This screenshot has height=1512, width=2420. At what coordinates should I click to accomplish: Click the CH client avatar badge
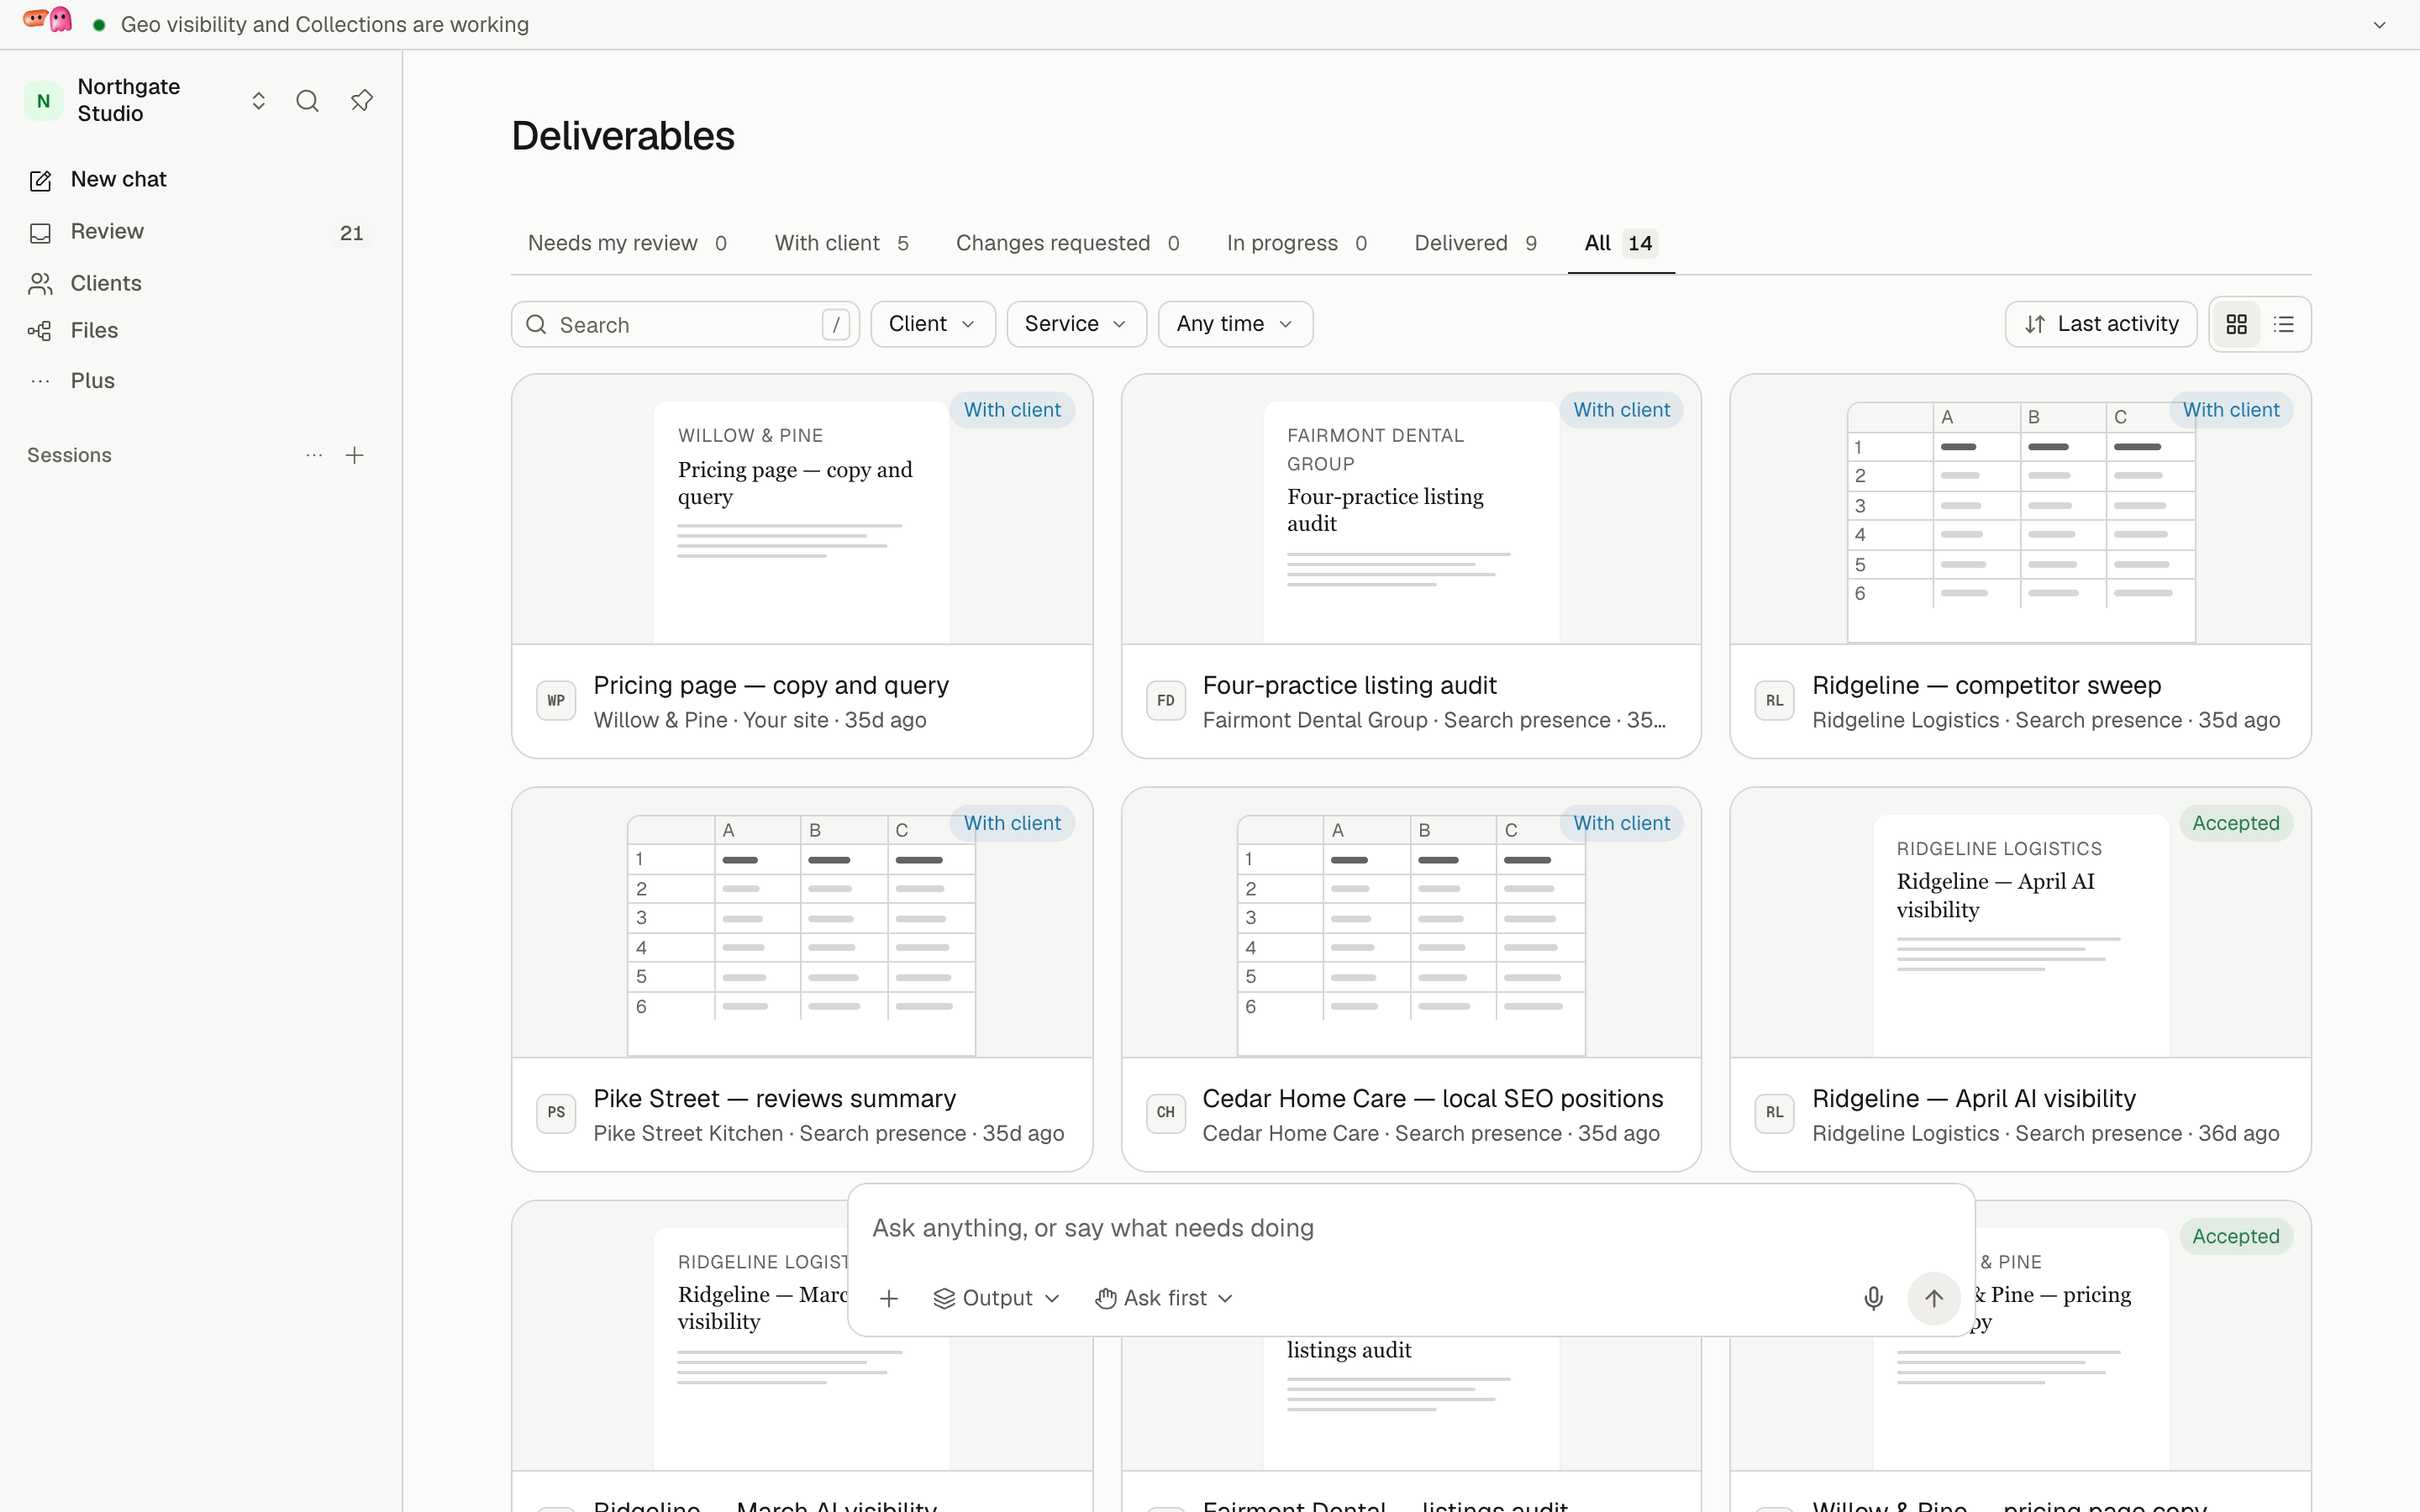pos(1166,1113)
